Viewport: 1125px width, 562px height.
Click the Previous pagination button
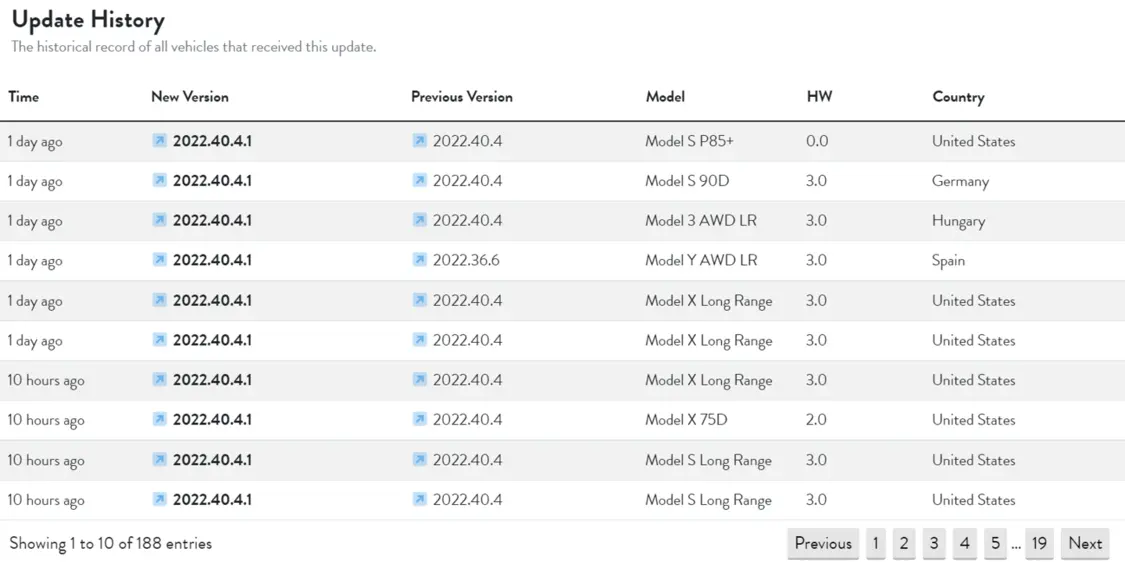click(x=823, y=543)
